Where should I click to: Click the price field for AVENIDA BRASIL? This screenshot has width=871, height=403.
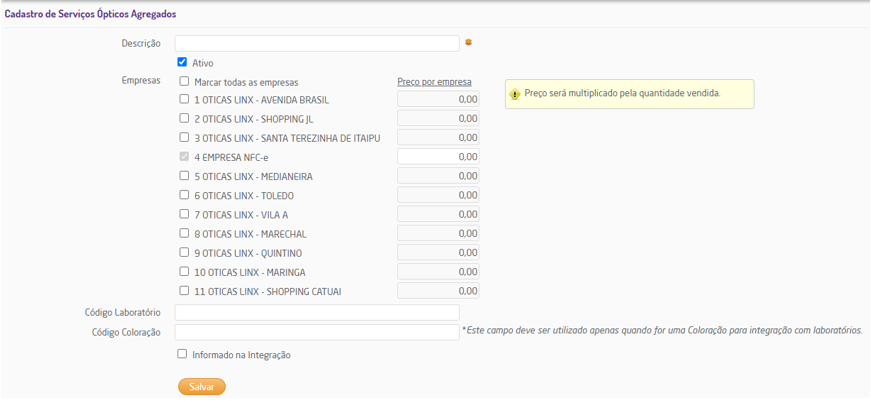pos(438,99)
